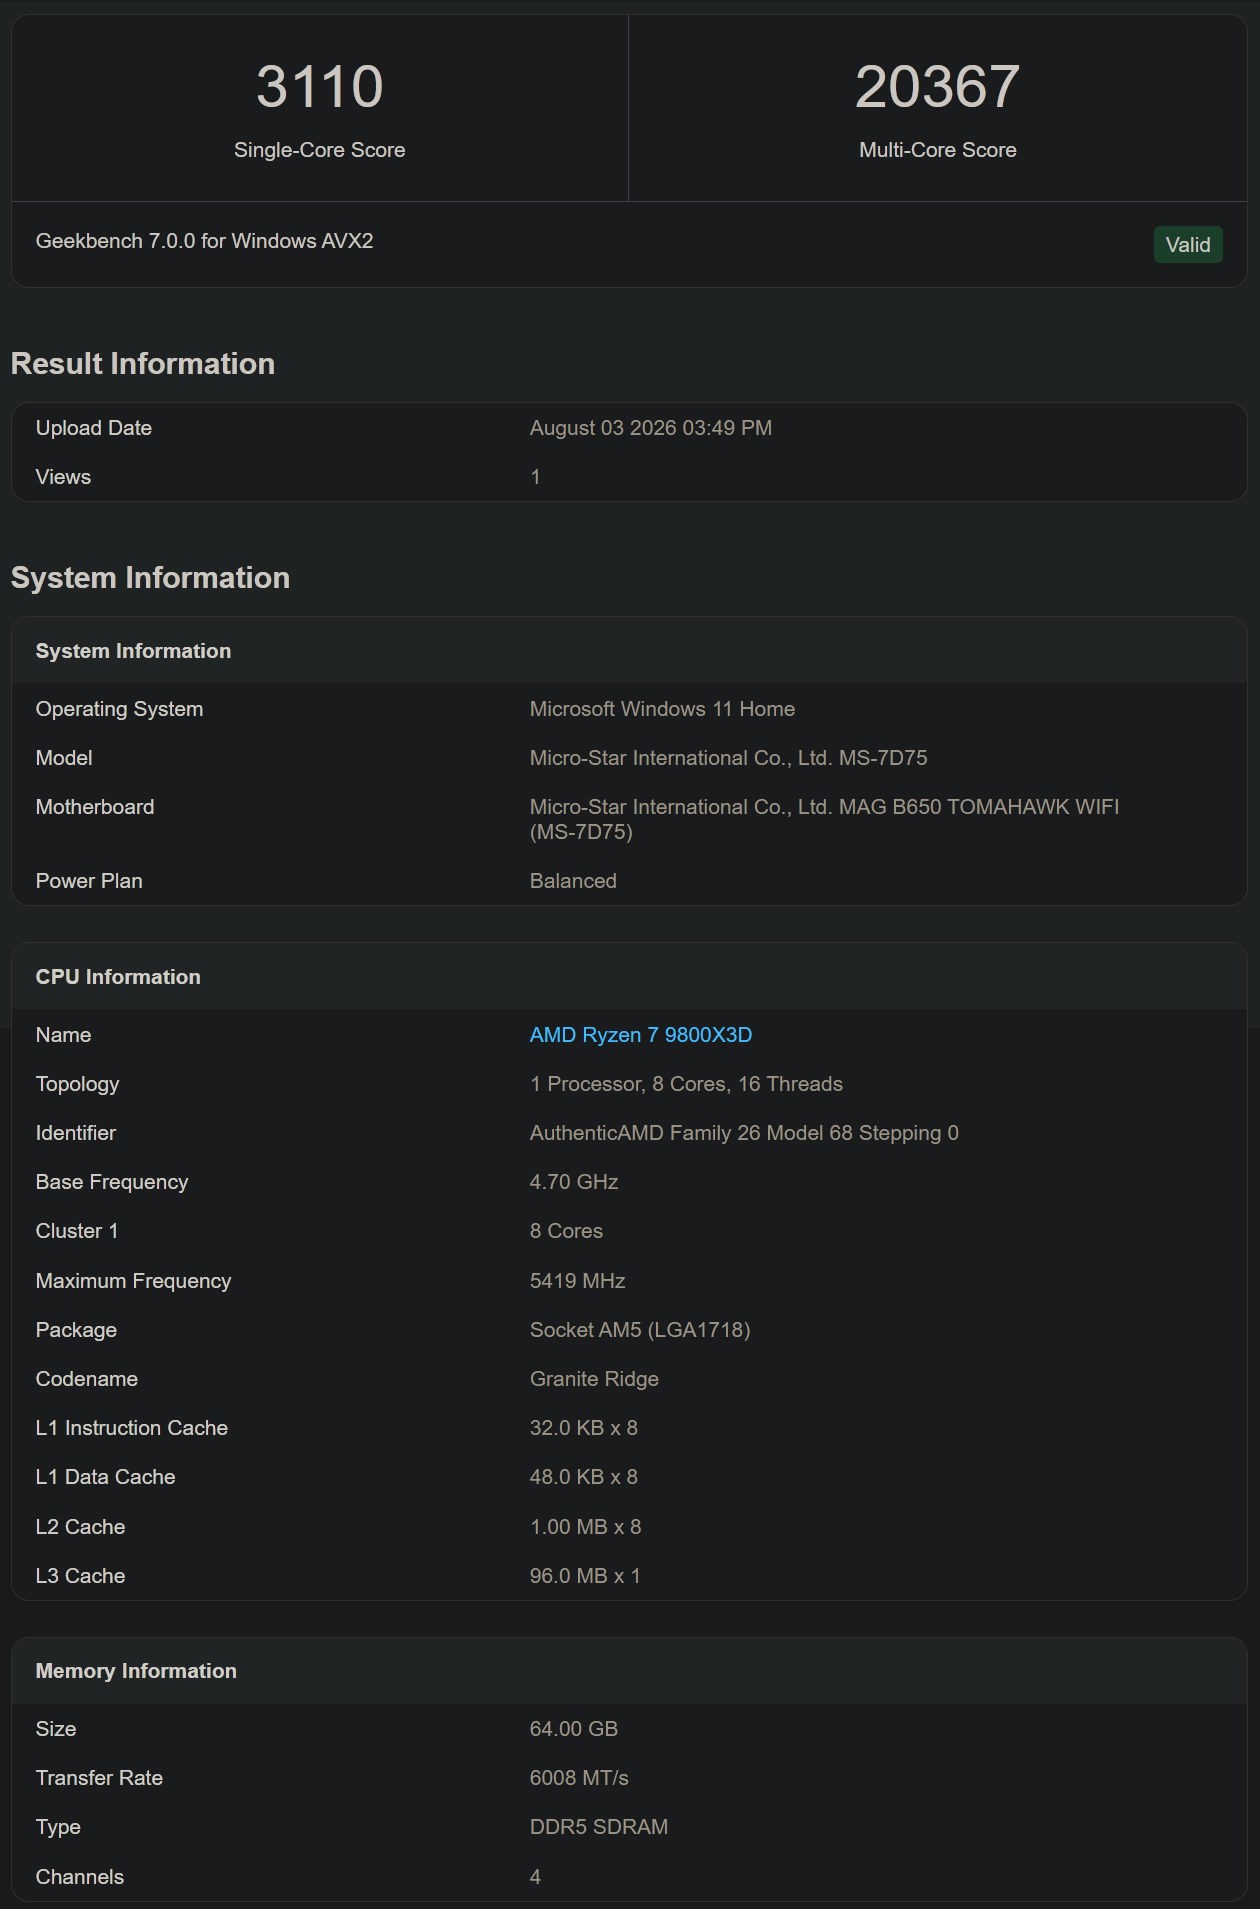Select the single-core score 3110
Viewport: 1260px width, 1909px height.
[319, 86]
